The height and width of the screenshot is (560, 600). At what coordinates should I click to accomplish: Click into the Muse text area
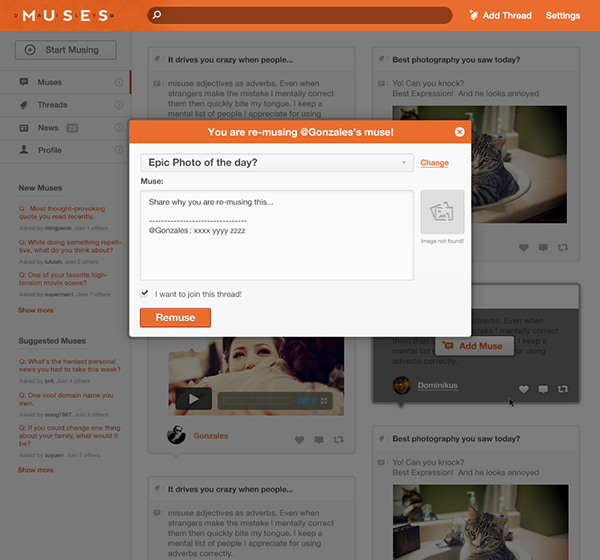click(x=277, y=235)
